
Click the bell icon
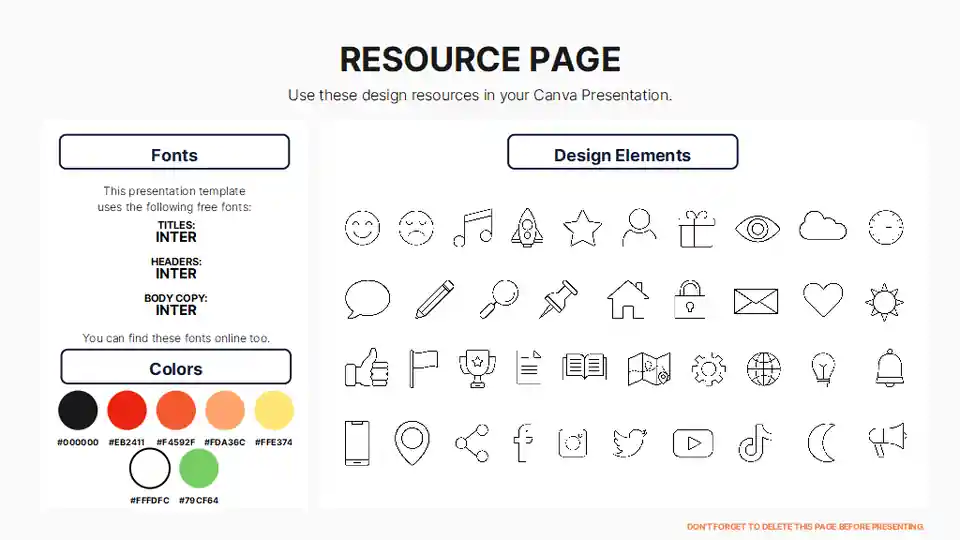(889, 368)
